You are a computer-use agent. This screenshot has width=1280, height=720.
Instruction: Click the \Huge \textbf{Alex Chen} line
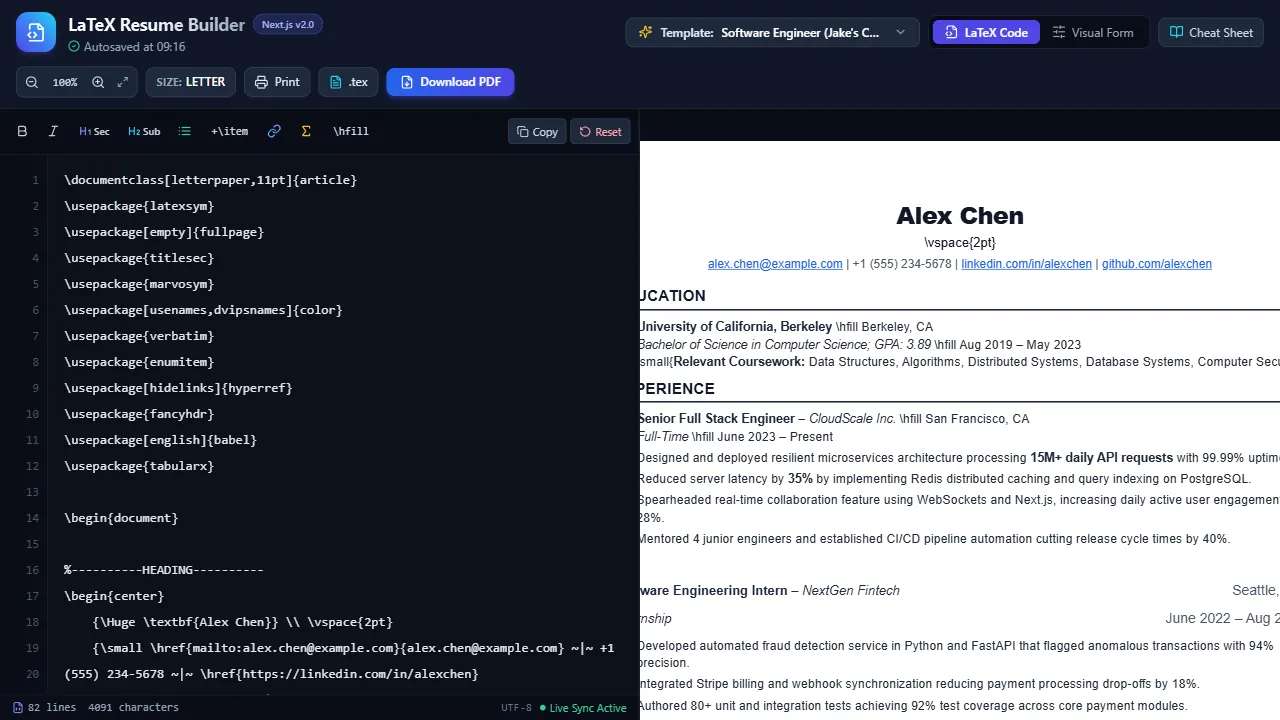[243, 622]
